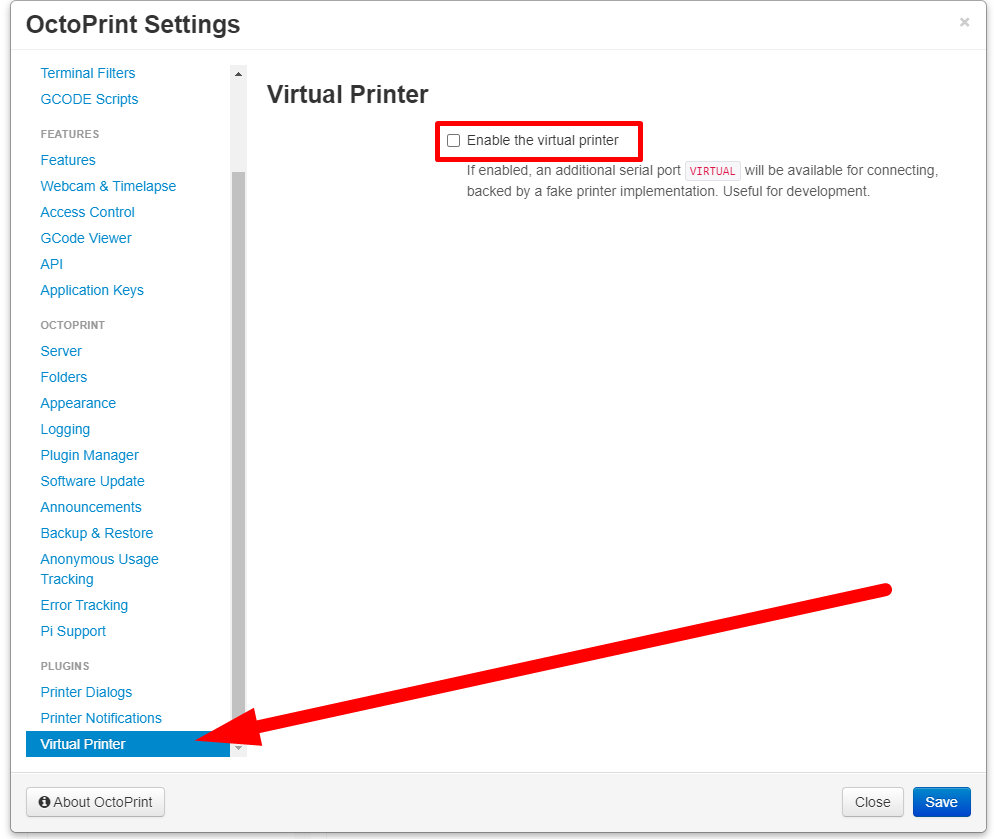Click the scrollbar down arrow in sidebar

238,748
